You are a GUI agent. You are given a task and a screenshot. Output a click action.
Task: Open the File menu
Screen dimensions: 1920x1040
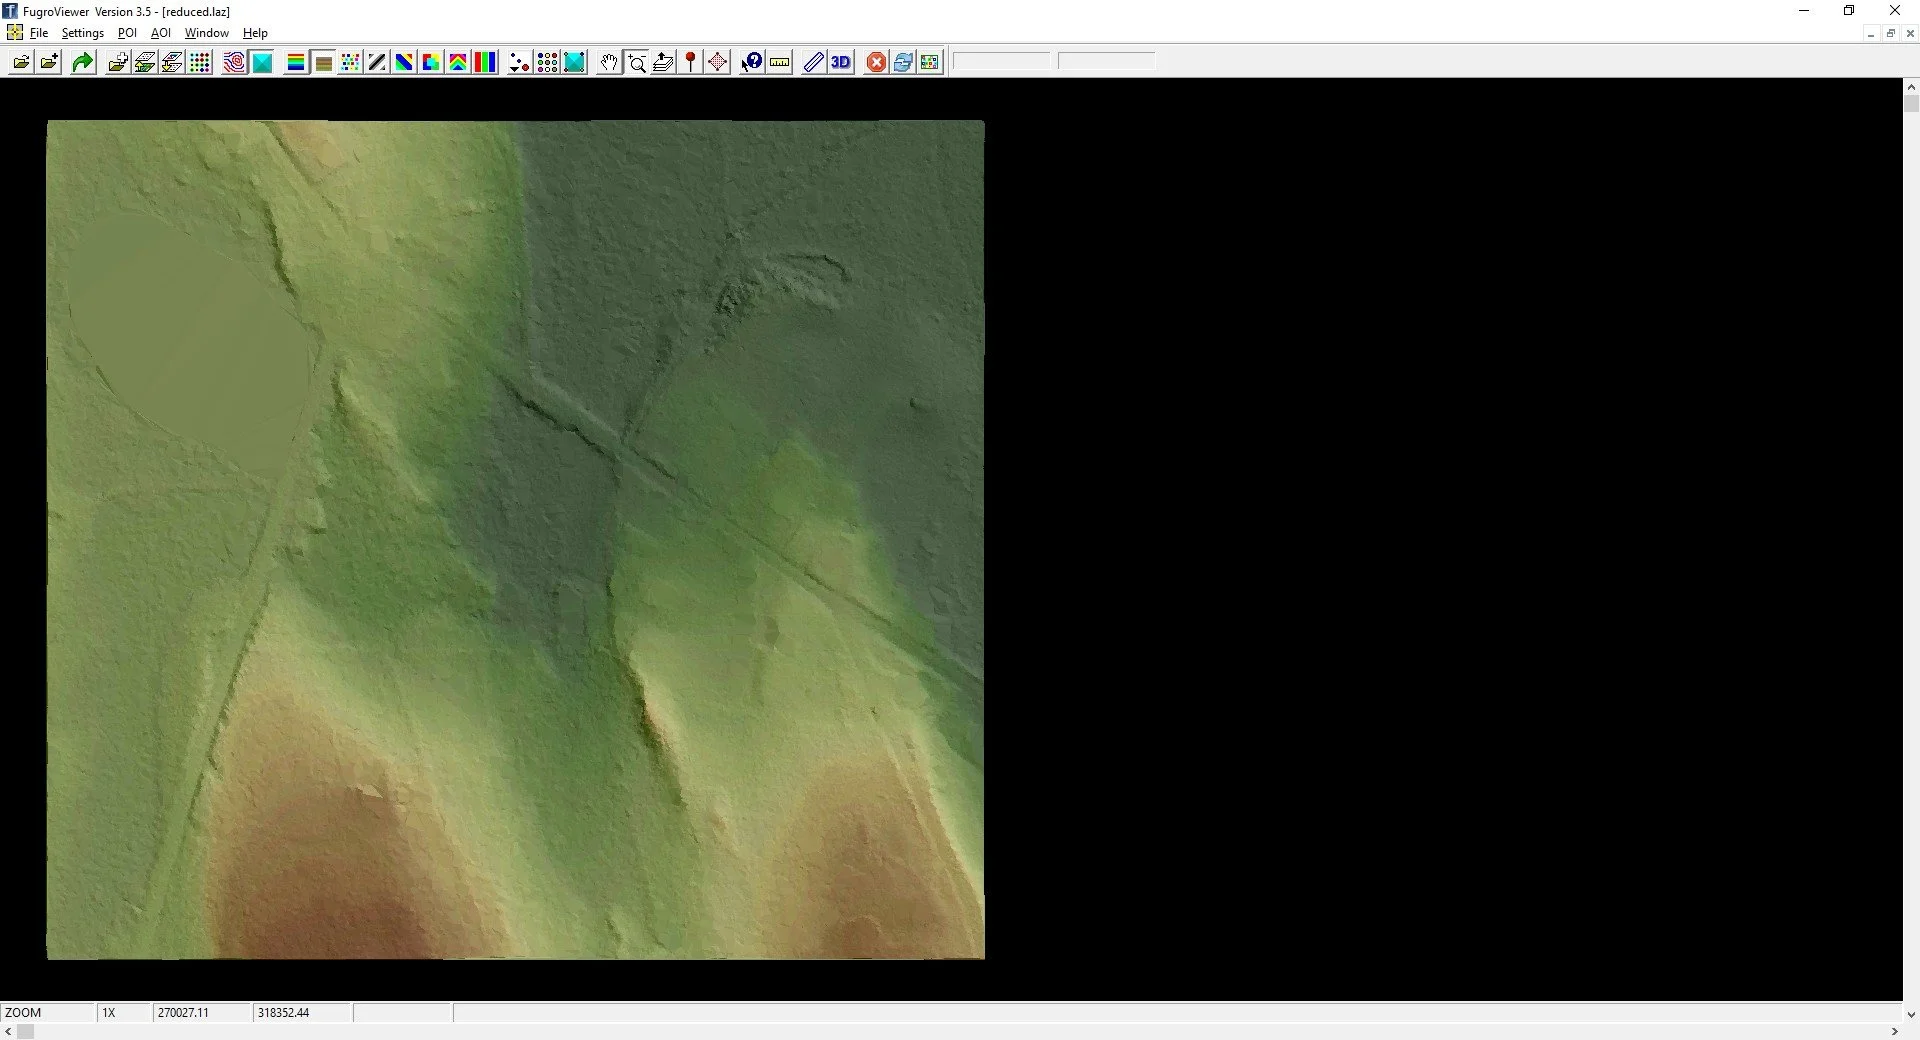[x=39, y=33]
